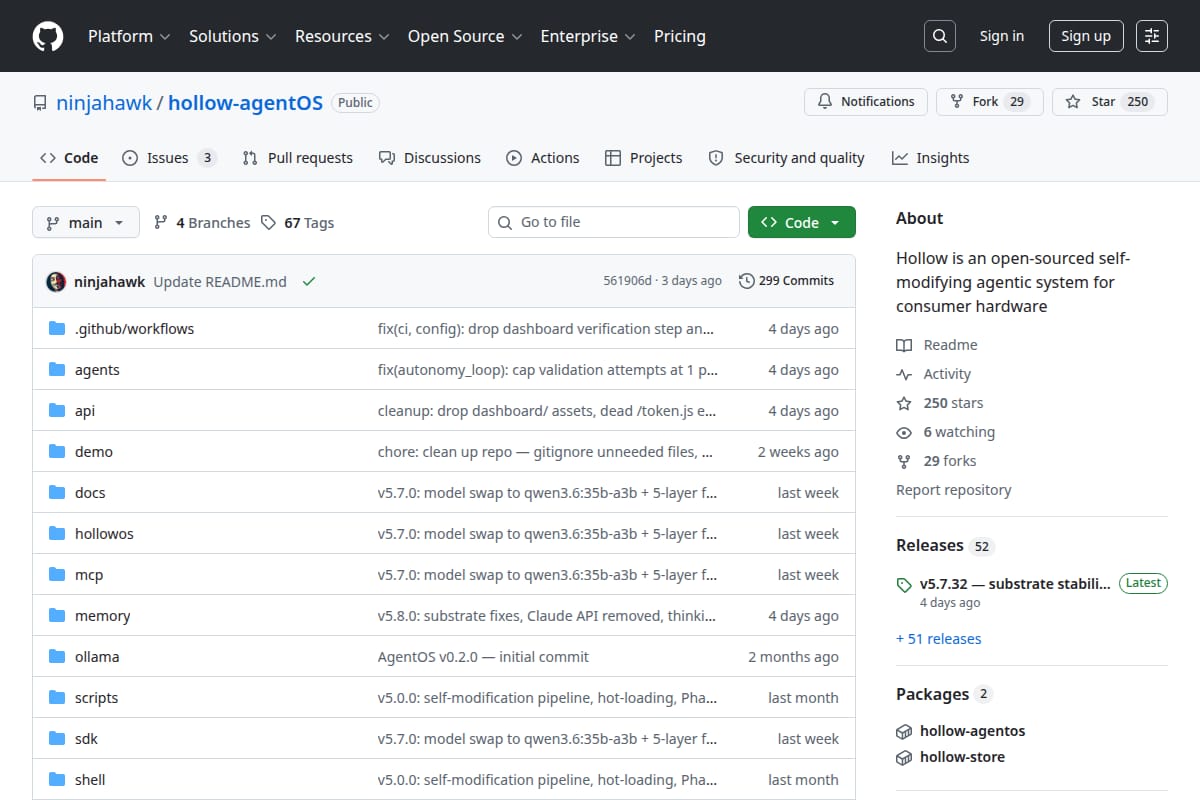Open the Actions tab
The image size is (1200, 800).
[x=543, y=158]
